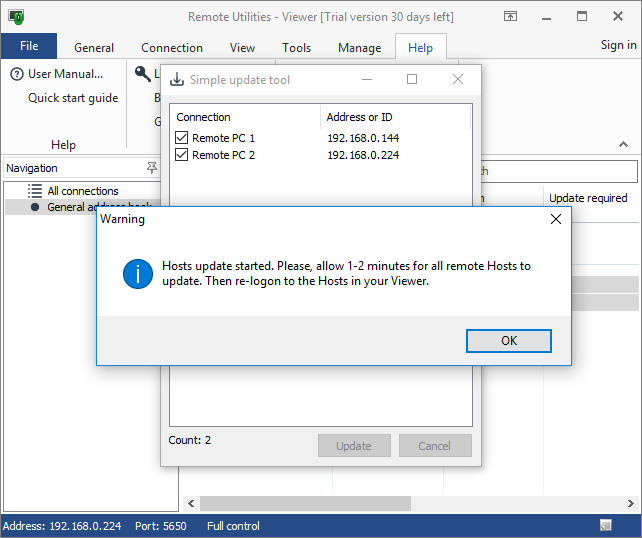Click the Update required column header
The width and height of the screenshot is (642, 538).
click(588, 198)
